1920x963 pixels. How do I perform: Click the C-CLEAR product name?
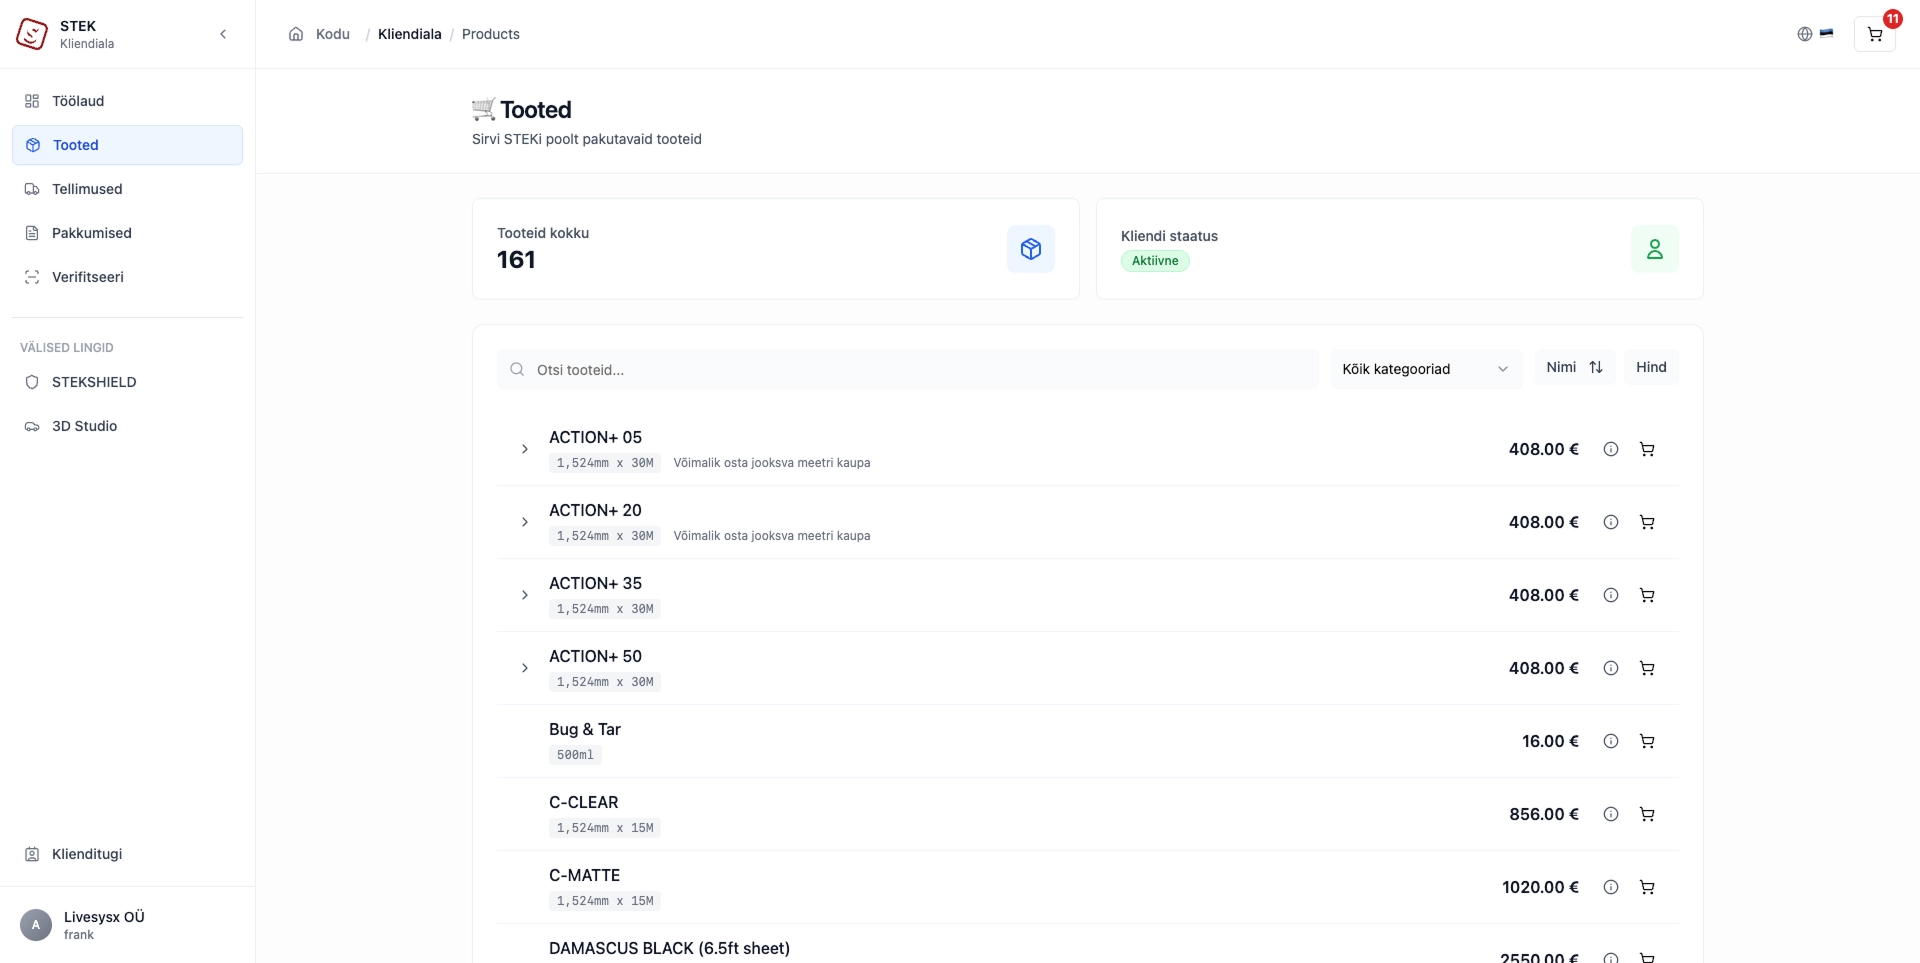[584, 802]
